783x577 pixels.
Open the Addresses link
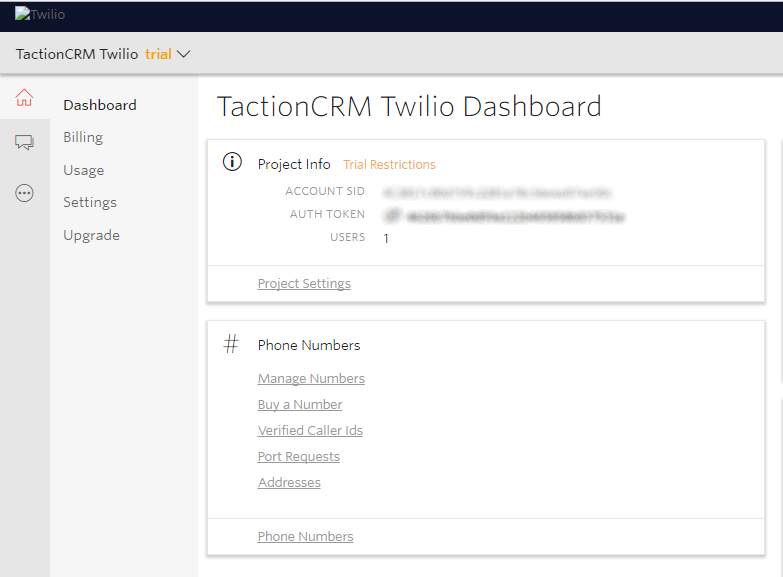[289, 483]
